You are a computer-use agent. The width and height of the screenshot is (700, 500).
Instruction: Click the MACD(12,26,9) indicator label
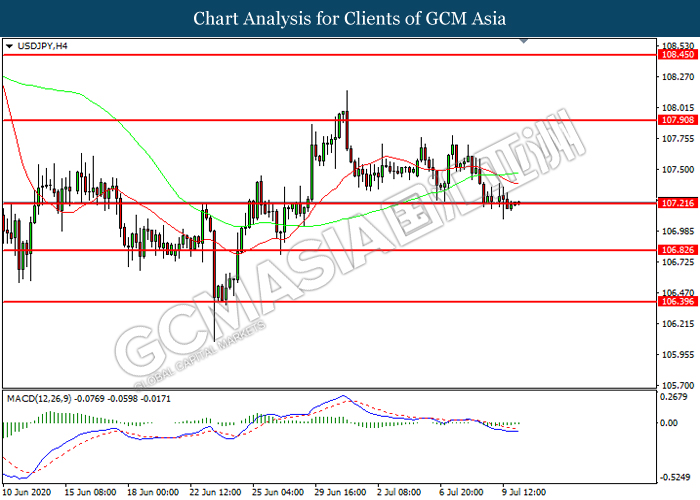[x=39, y=399]
